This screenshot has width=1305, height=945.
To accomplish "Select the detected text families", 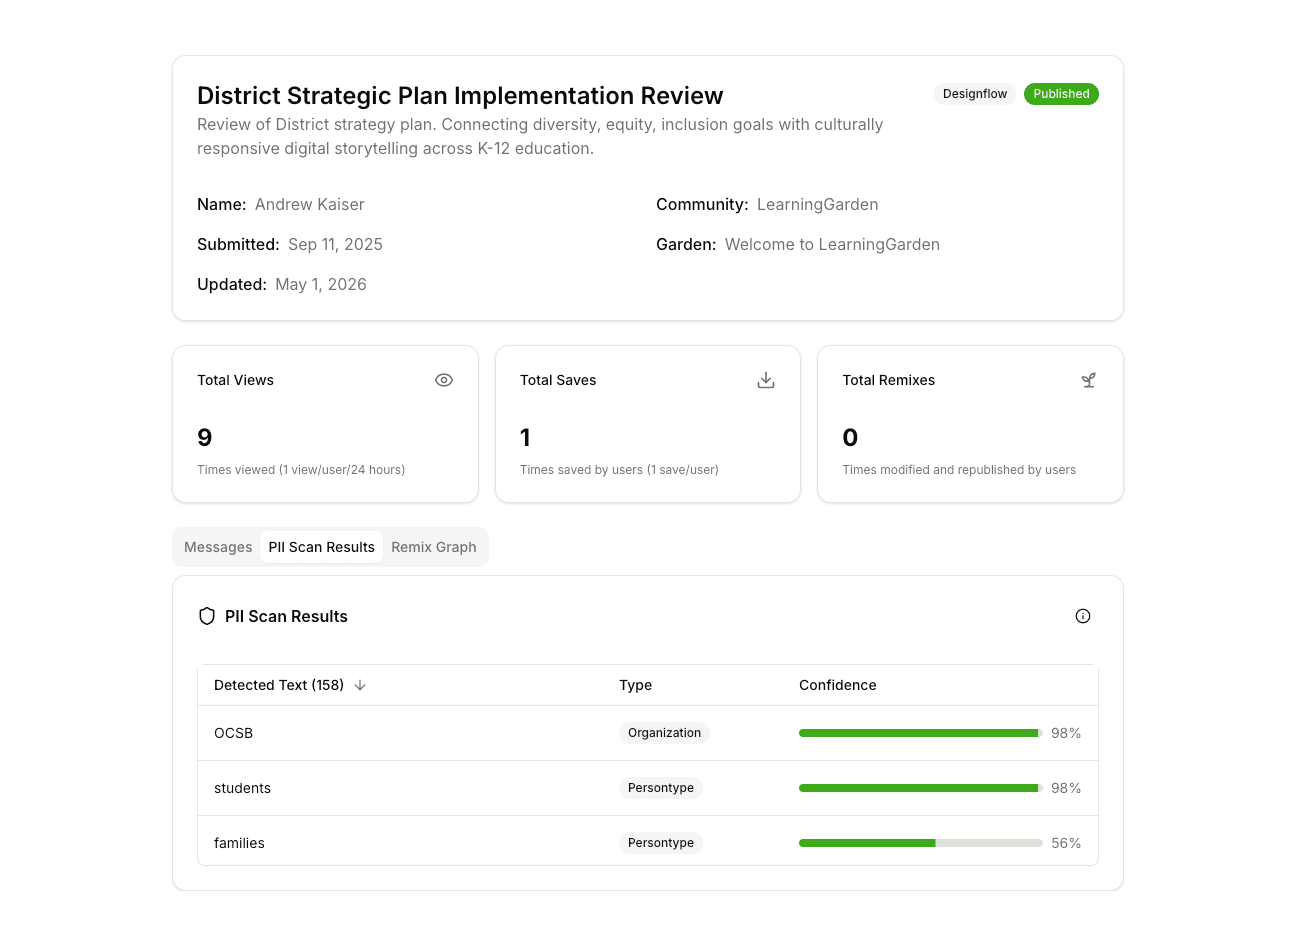I will pyautogui.click(x=239, y=843).
